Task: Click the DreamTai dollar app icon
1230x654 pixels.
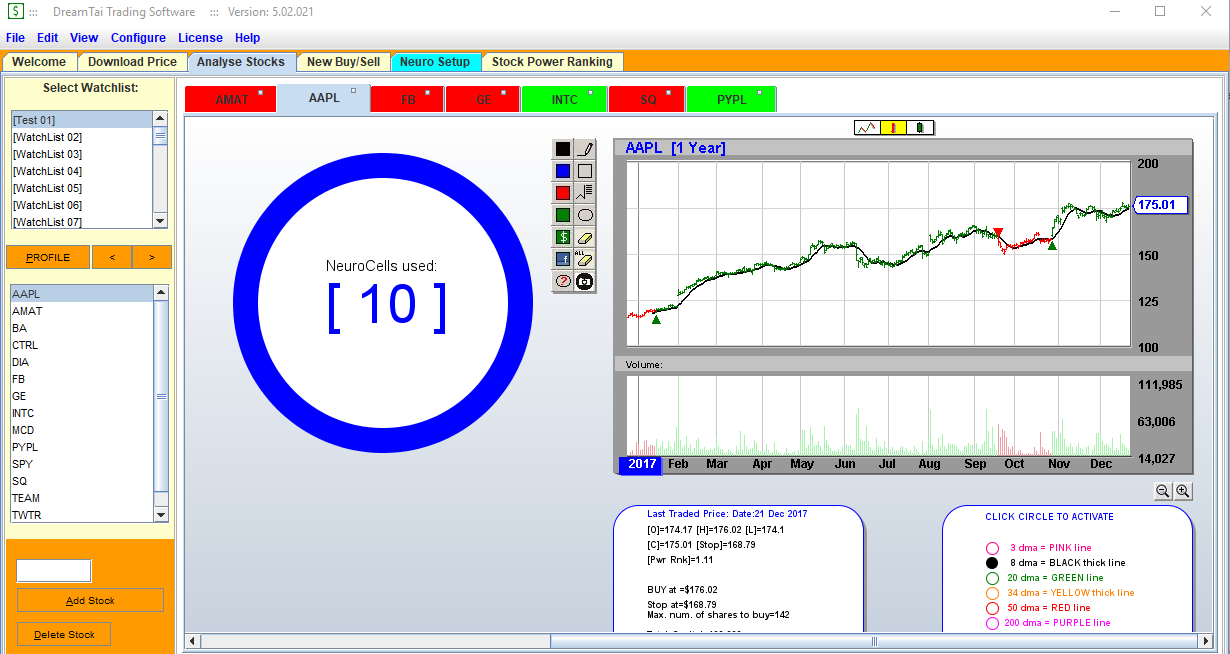Action: [17, 11]
